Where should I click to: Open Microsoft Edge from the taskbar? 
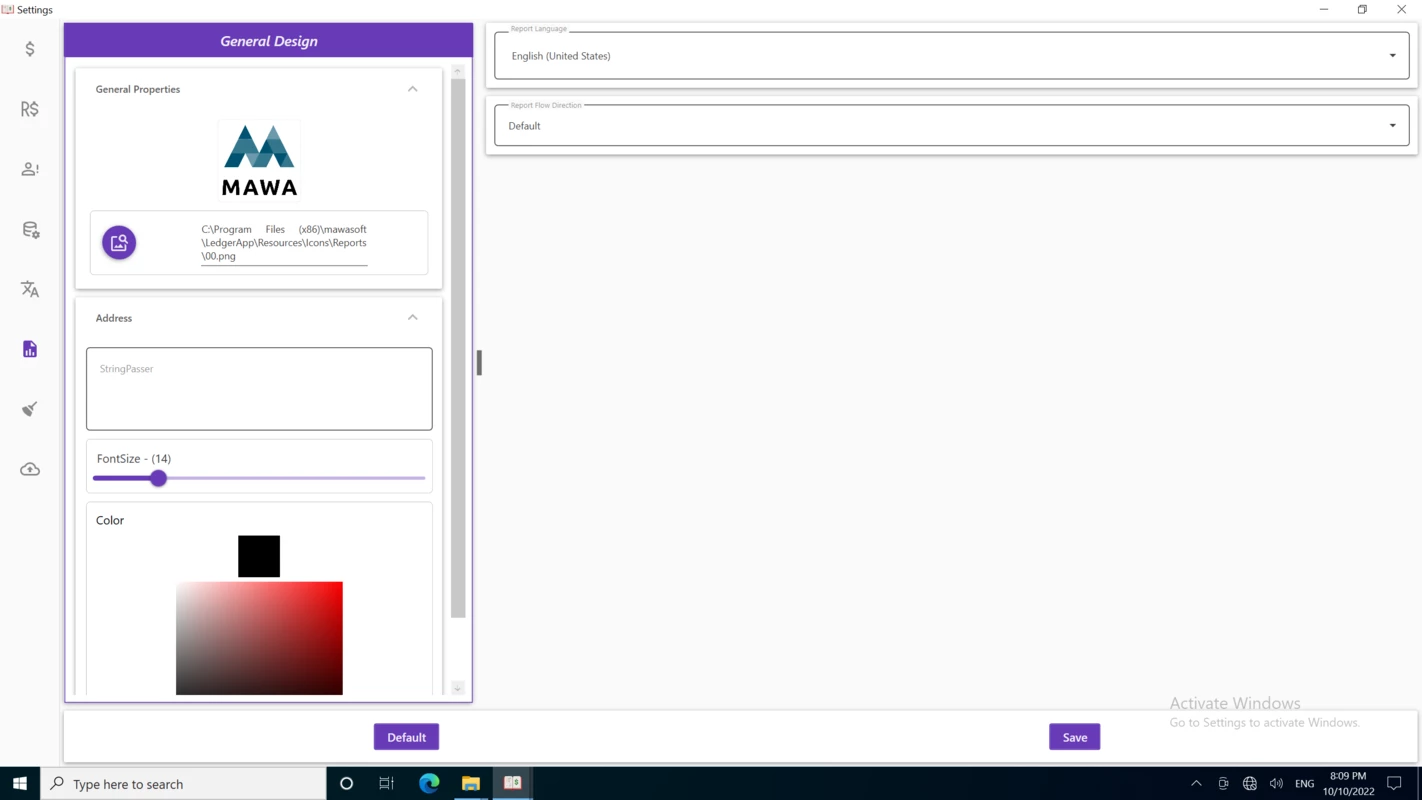click(429, 783)
